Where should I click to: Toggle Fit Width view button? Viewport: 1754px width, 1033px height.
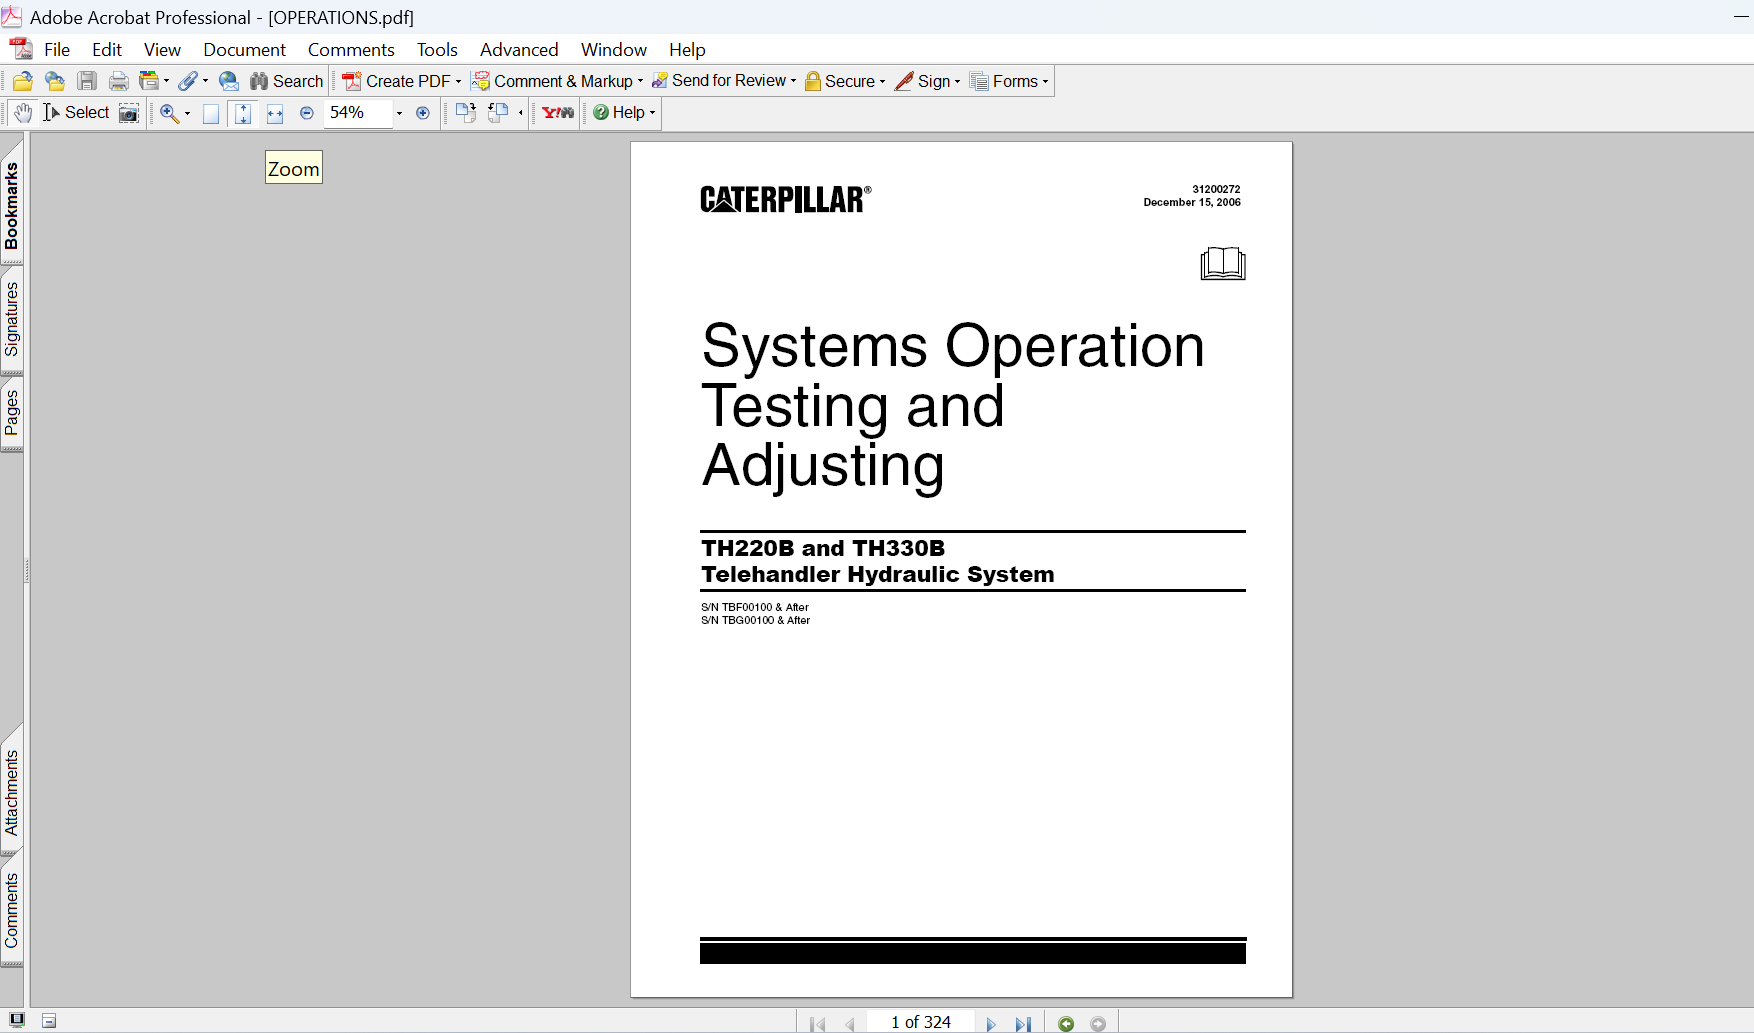(275, 113)
